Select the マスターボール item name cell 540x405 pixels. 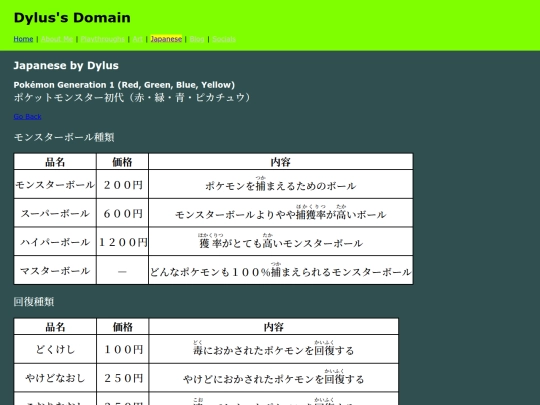click(55, 270)
